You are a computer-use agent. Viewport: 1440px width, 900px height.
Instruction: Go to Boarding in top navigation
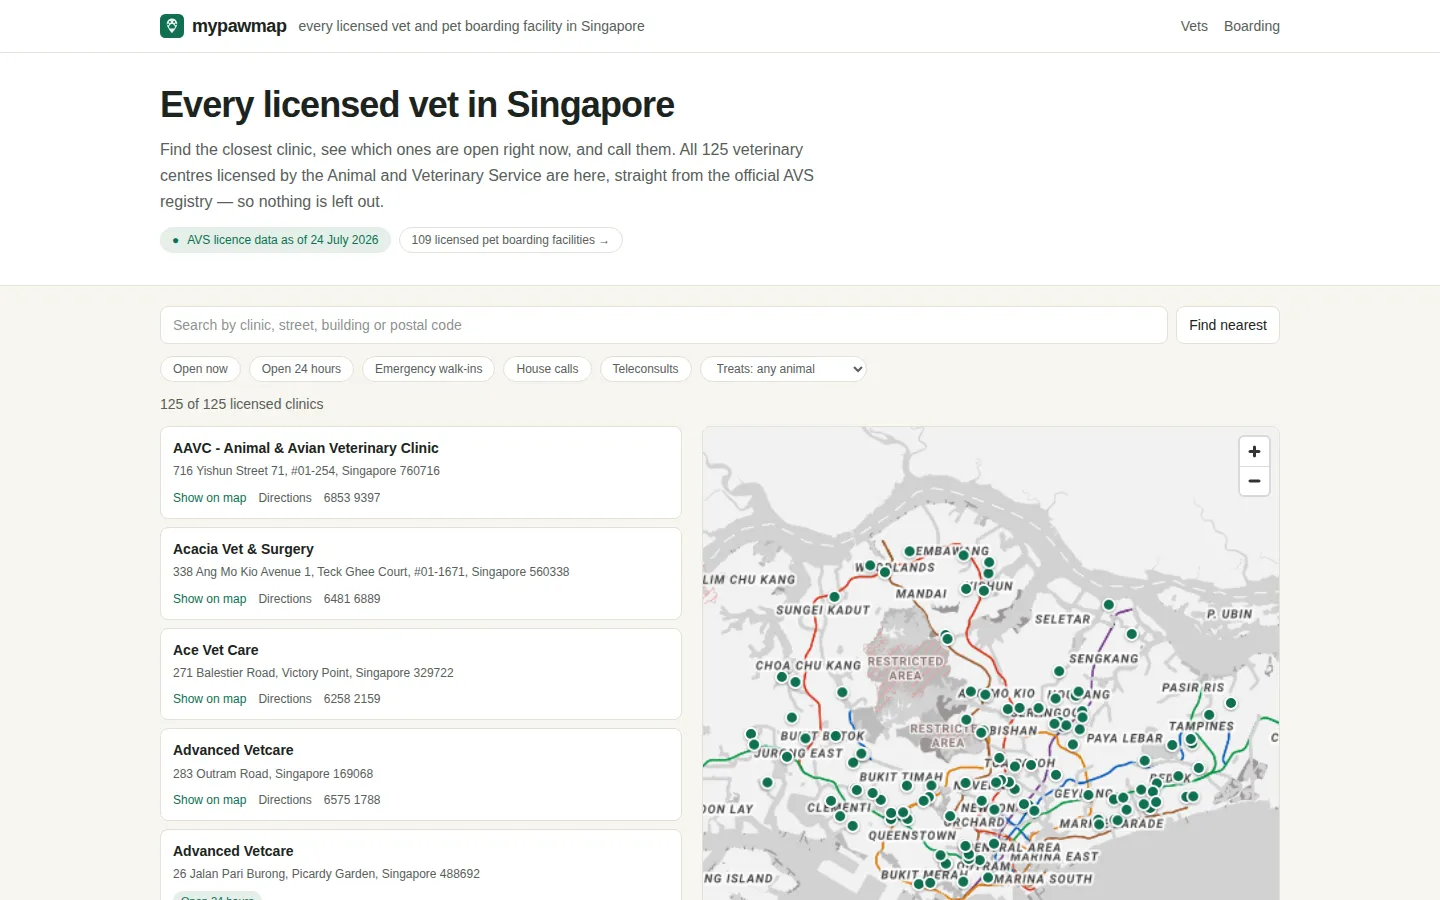click(1252, 26)
